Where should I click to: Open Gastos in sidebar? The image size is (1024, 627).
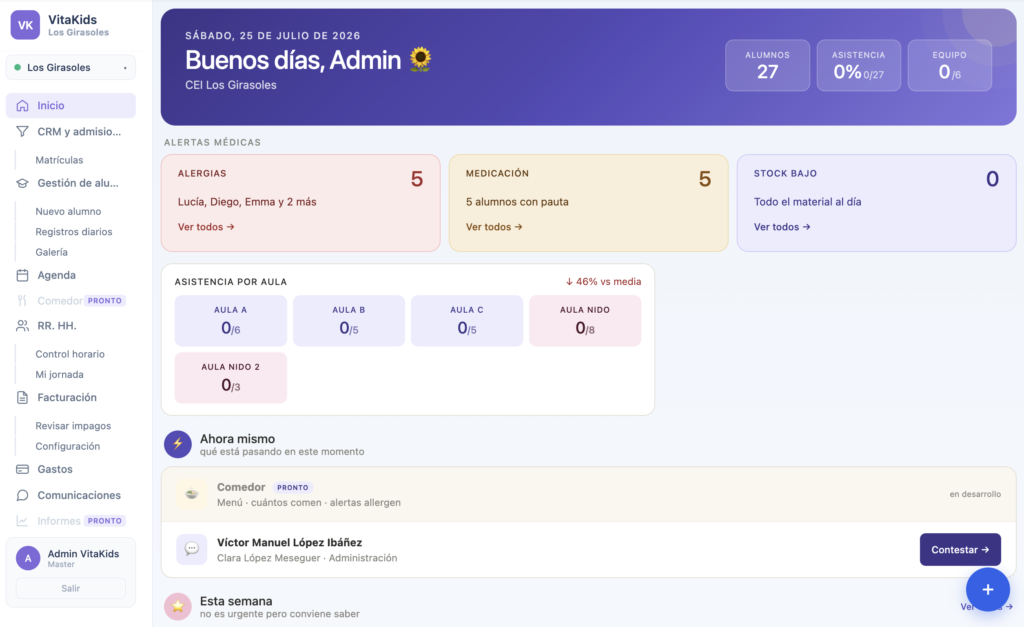[71, 469]
